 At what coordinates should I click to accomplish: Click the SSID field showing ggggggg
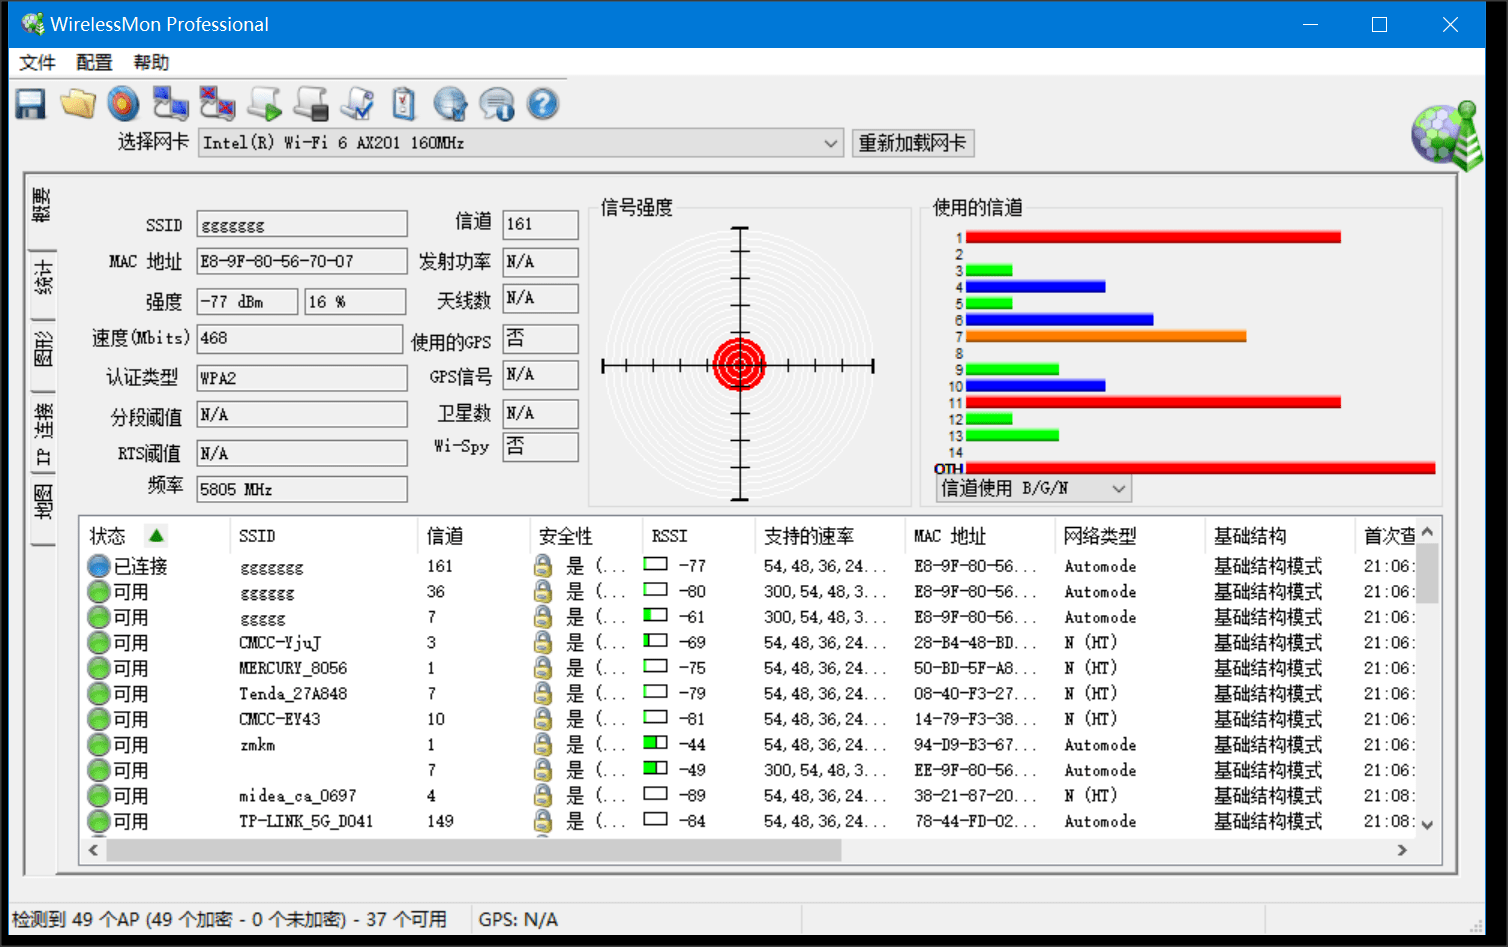click(x=302, y=224)
